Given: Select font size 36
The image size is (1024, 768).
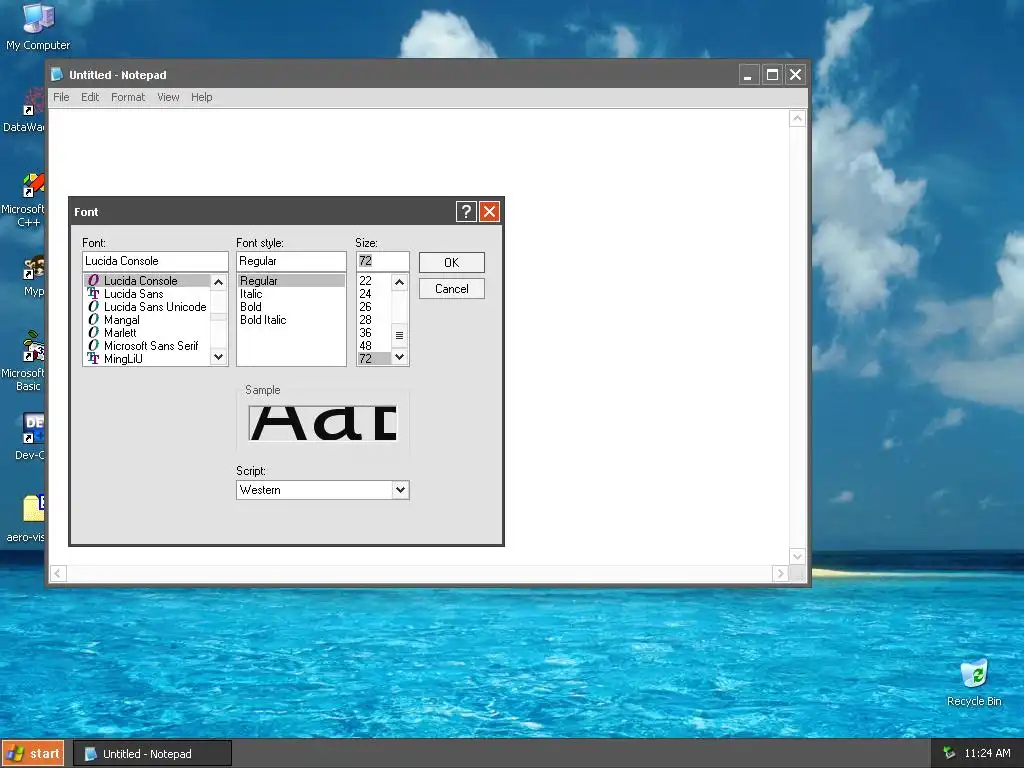Looking at the screenshot, I should point(374,333).
